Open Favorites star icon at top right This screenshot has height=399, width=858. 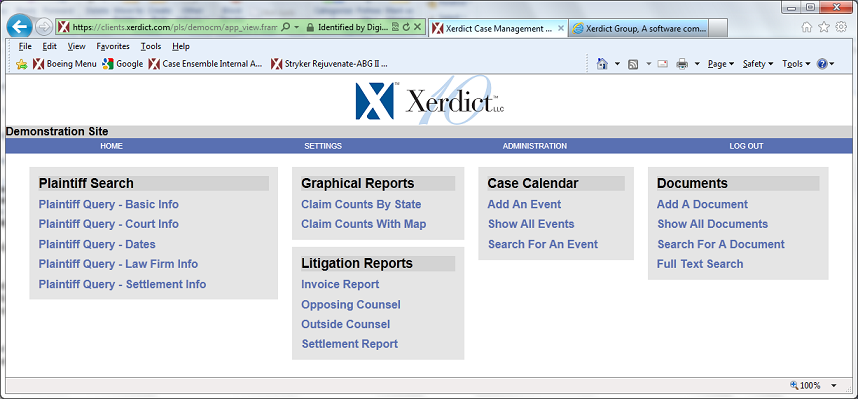pyautogui.click(x=824, y=27)
